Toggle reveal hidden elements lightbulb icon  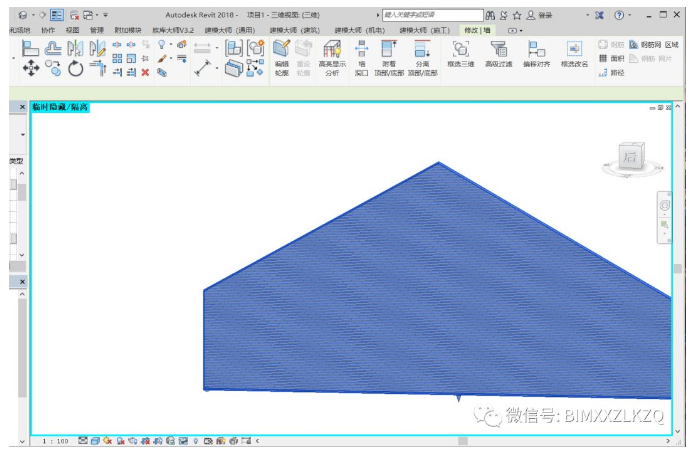point(195,440)
